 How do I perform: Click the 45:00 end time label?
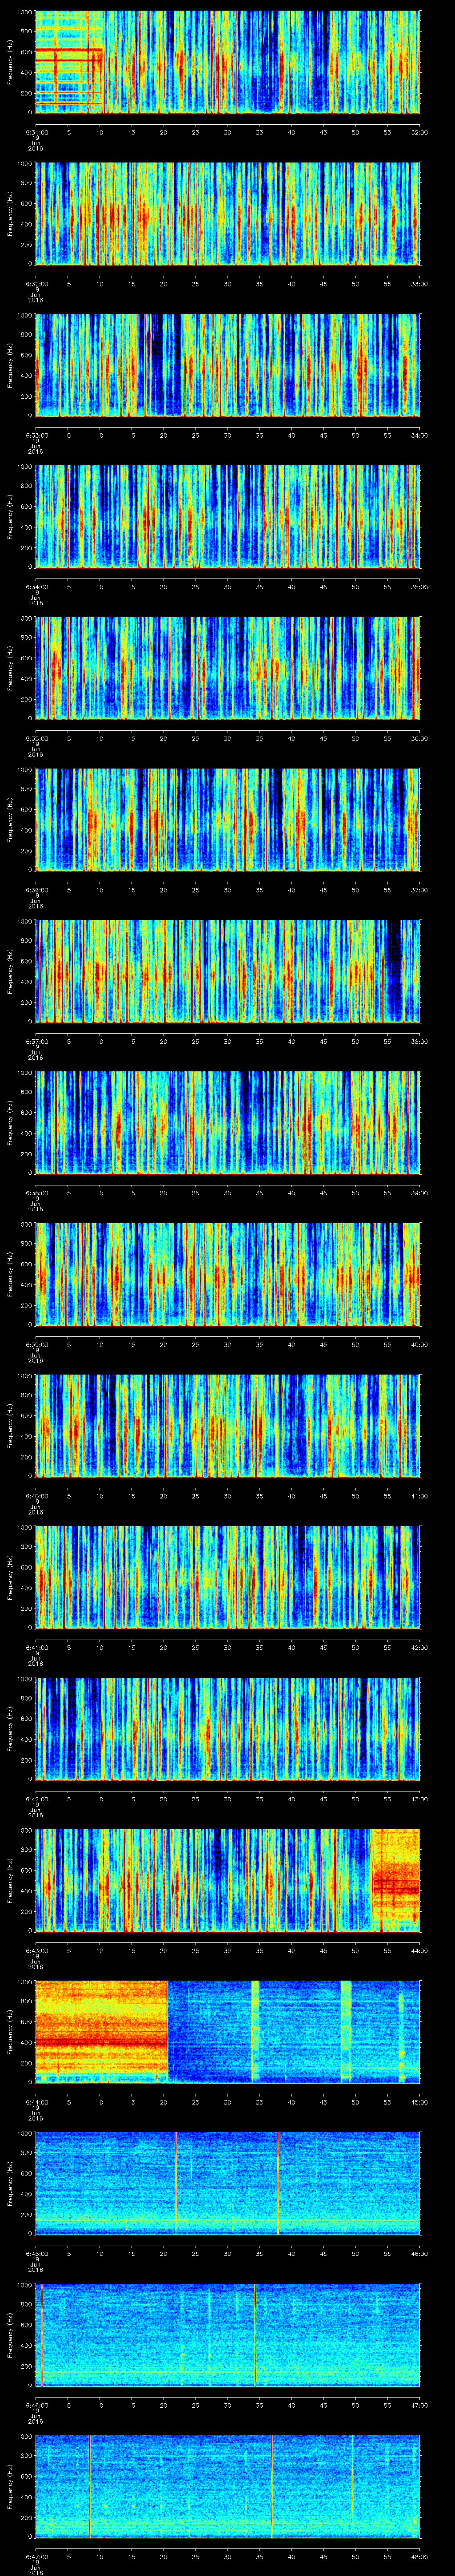click(419, 2102)
